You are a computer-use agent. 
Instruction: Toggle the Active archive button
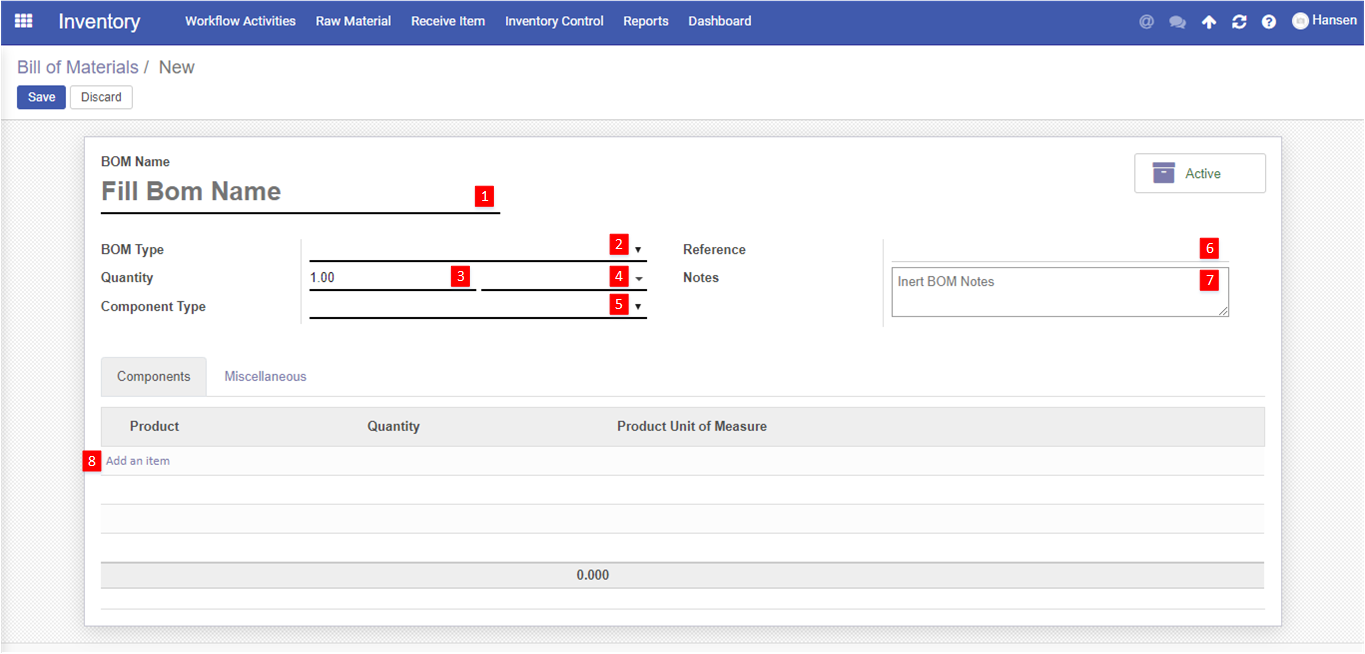coord(1199,173)
